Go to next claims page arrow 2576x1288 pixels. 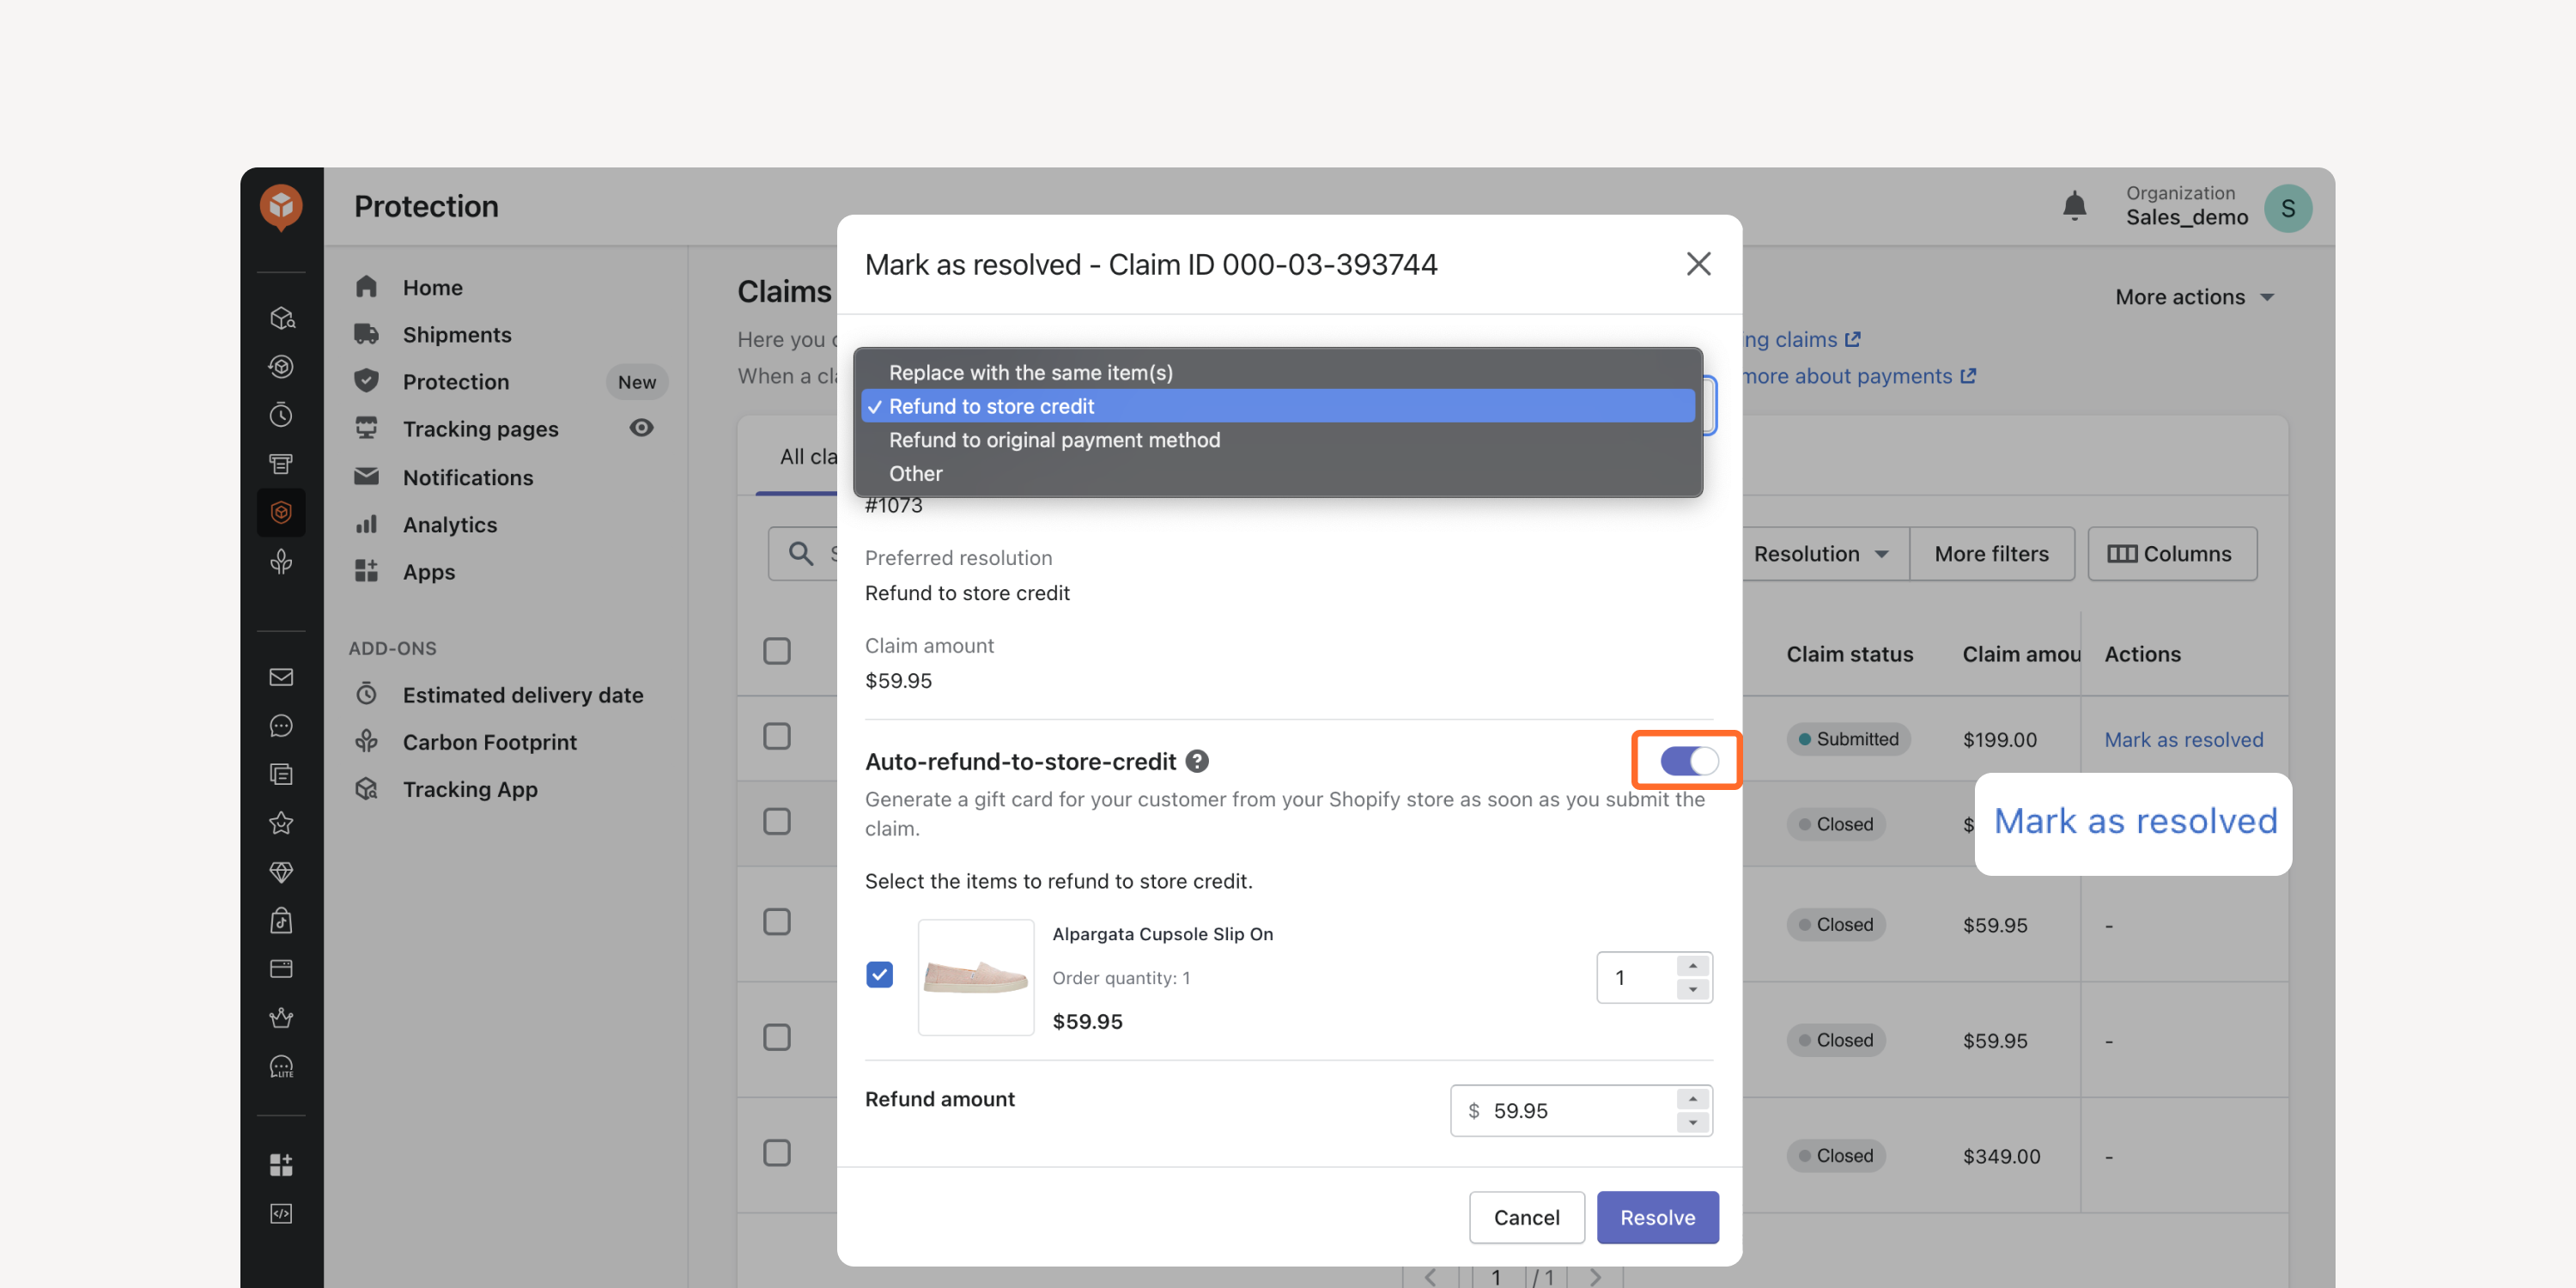coord(1595,1277)
